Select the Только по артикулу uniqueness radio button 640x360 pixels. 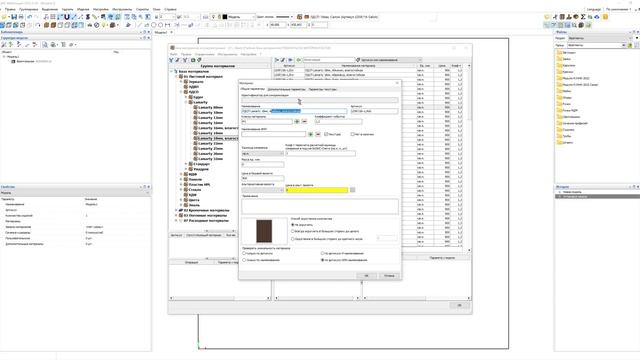coord(244,253)
